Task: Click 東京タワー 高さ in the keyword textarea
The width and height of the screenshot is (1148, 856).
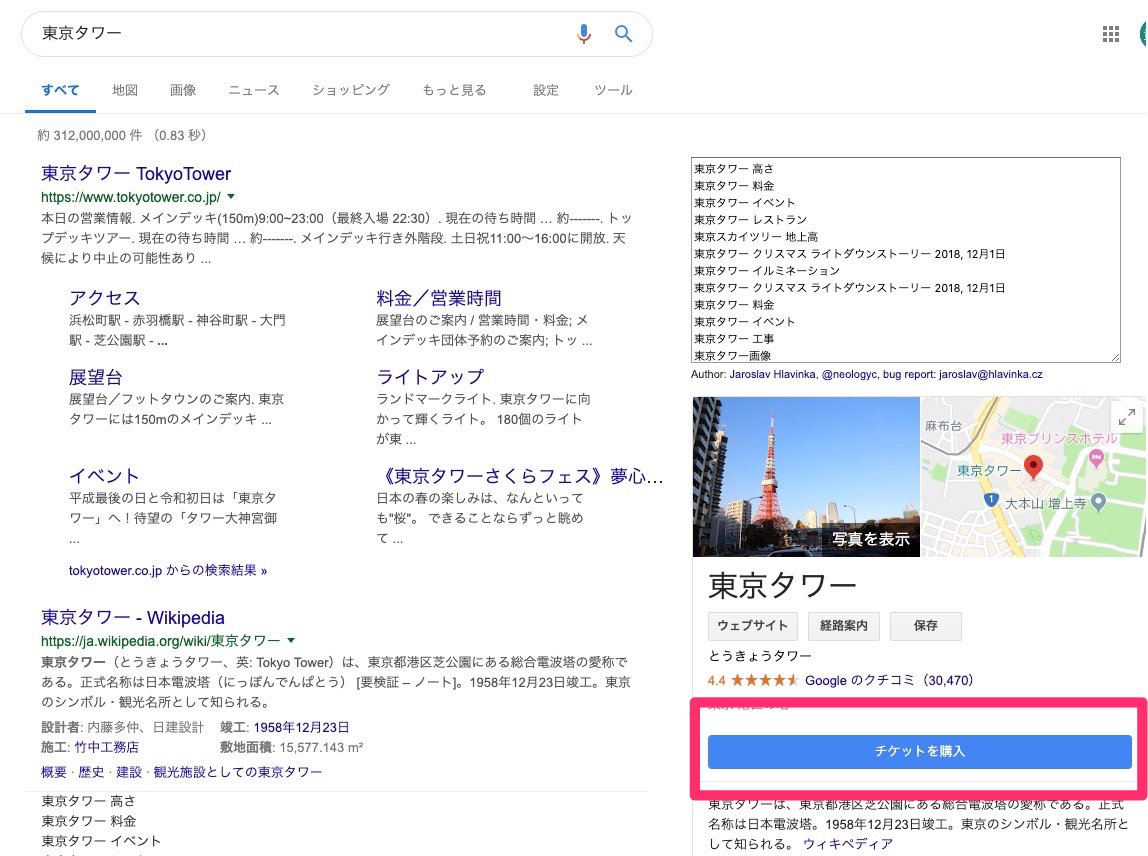Action: pos(734,168)
